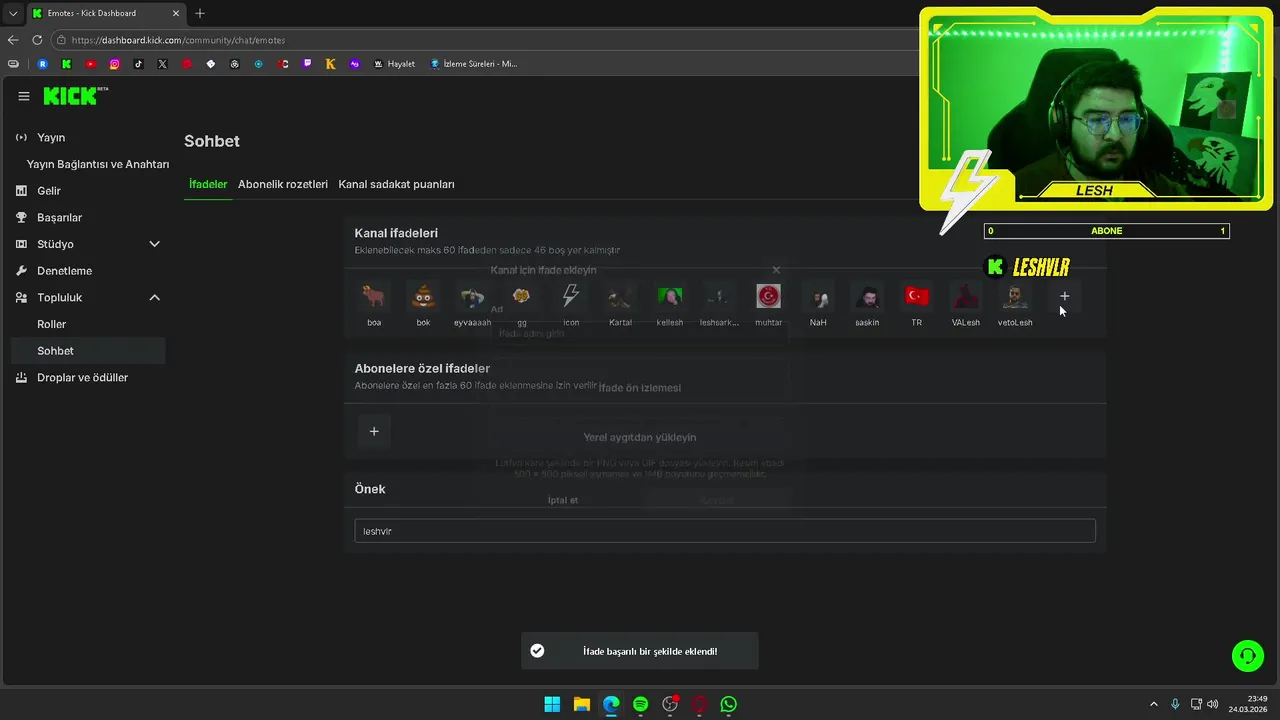Open Yayın Bağlantısı ve Anahtarı
Viewport: 1280px width, 720px height.
pyautogui.click(x=98, y=164)
